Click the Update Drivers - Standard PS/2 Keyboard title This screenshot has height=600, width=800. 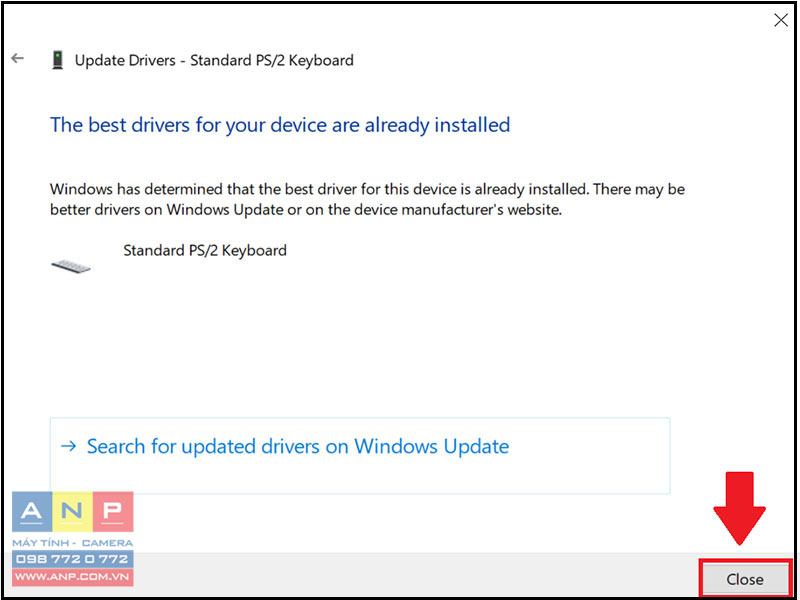214,60
